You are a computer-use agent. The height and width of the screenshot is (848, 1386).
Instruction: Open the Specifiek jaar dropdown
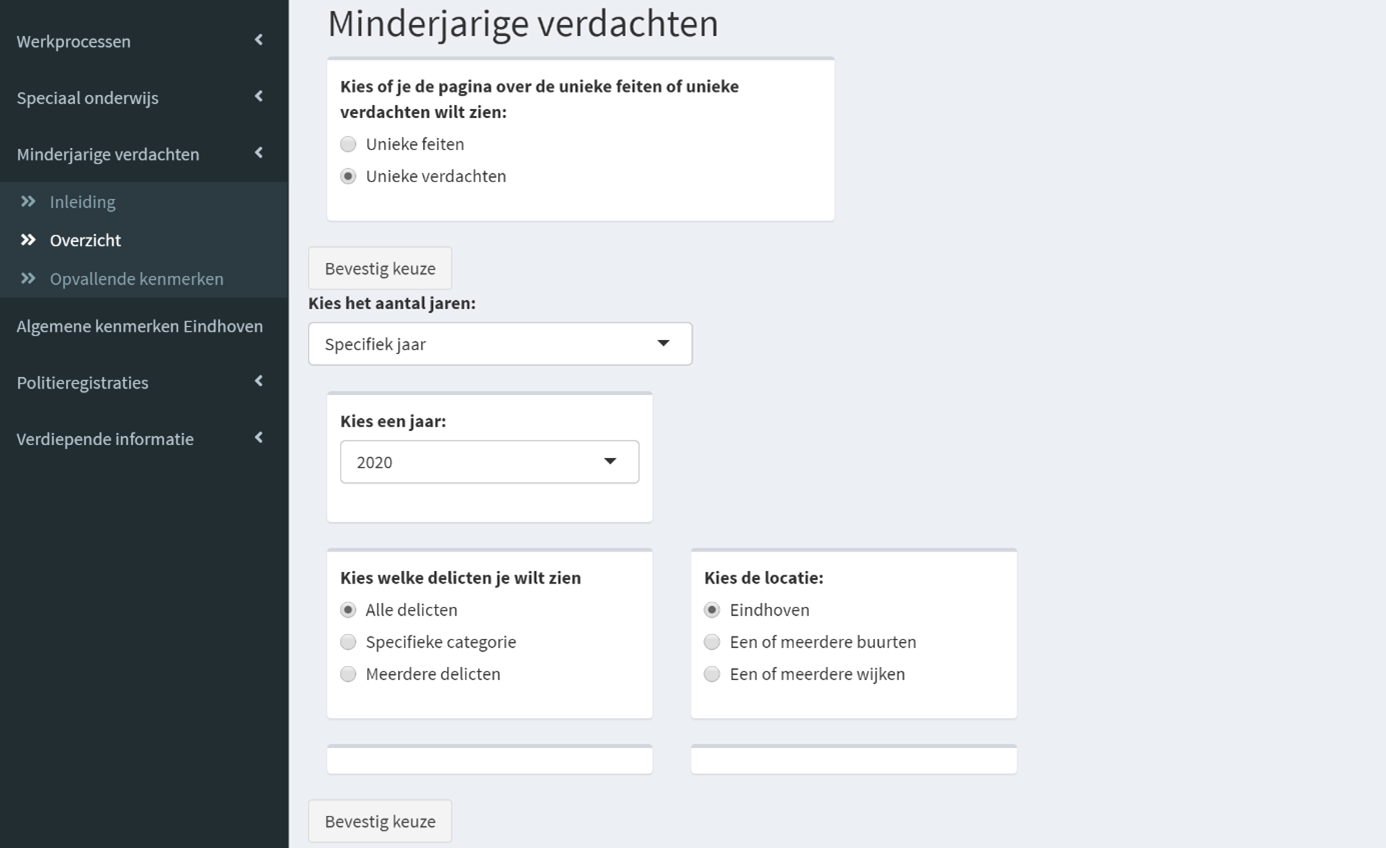499,344
